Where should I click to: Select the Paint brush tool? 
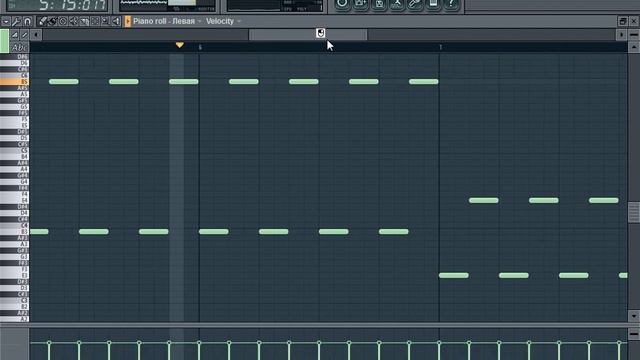click(52, 21)
